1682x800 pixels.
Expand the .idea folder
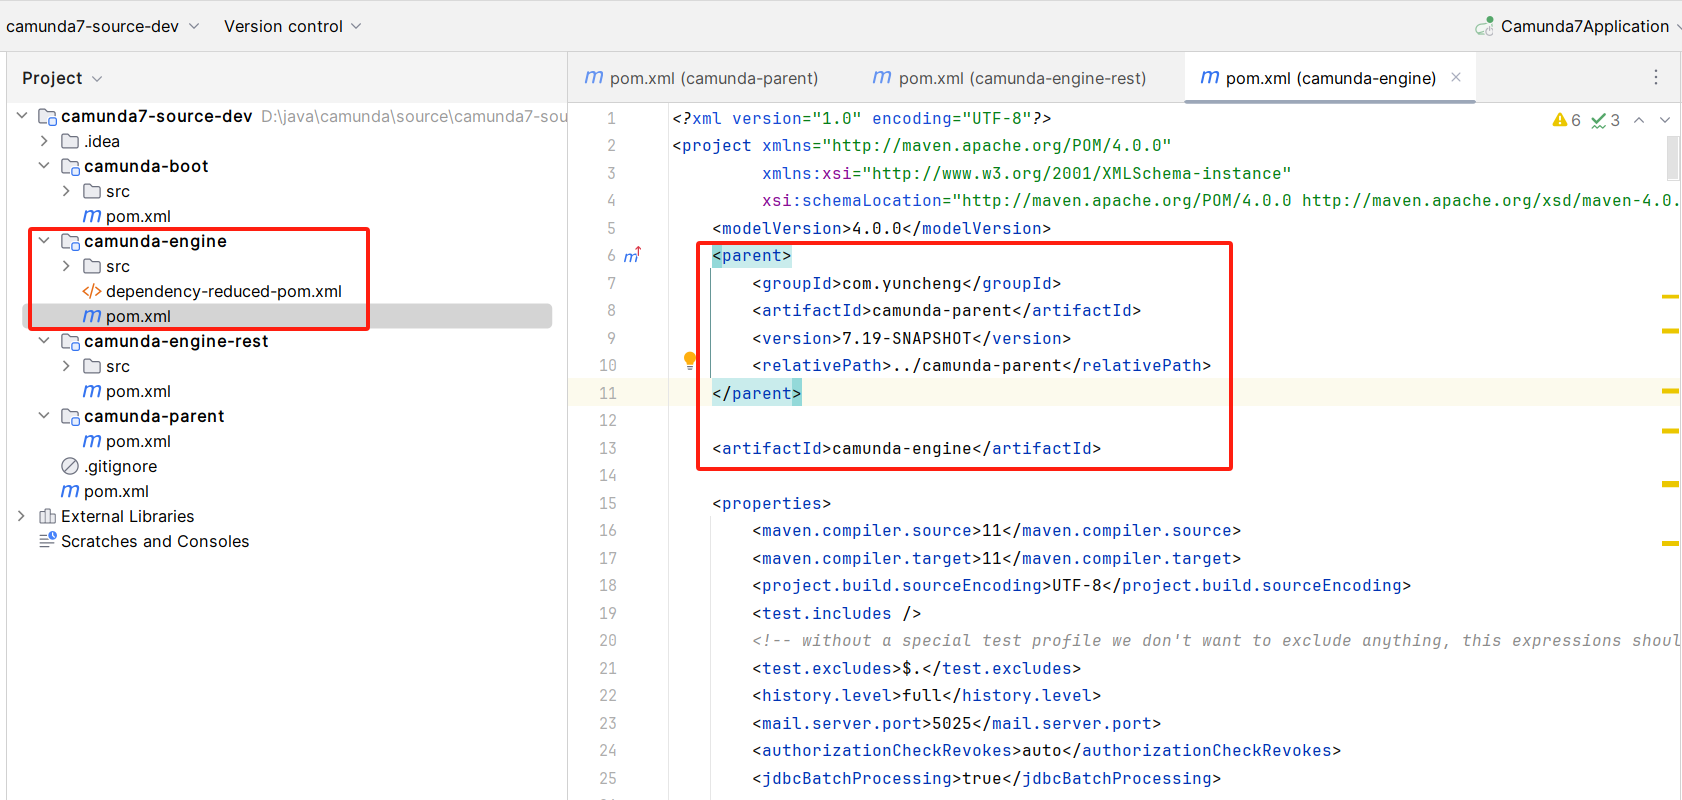(44, 141)
